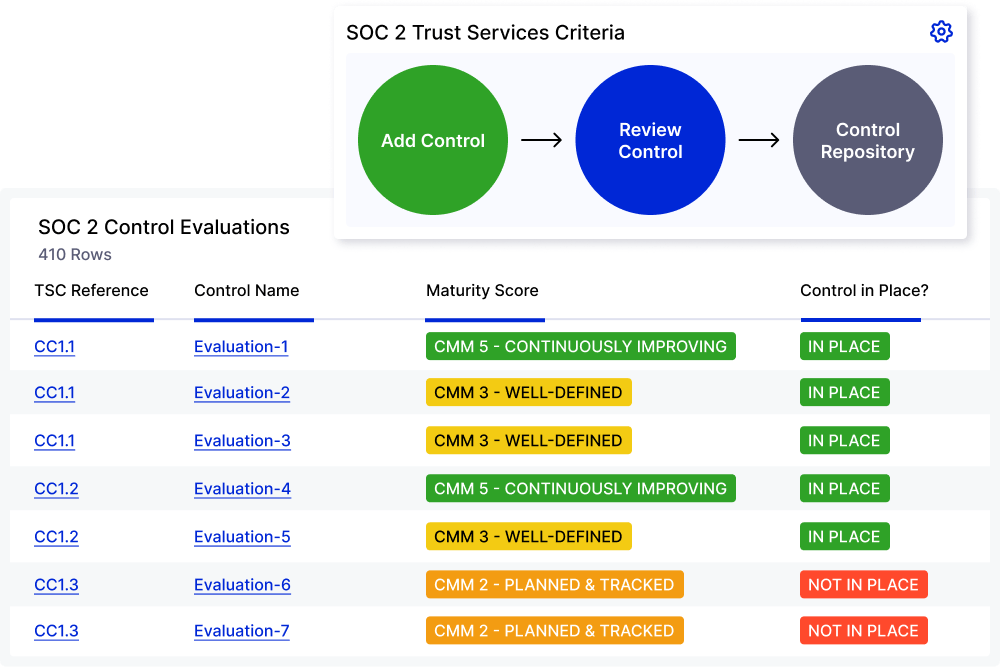Click IN PLACE badge in Evaluation-4 row
This screenshot has height=667, width=1000.
pos(844,488)
